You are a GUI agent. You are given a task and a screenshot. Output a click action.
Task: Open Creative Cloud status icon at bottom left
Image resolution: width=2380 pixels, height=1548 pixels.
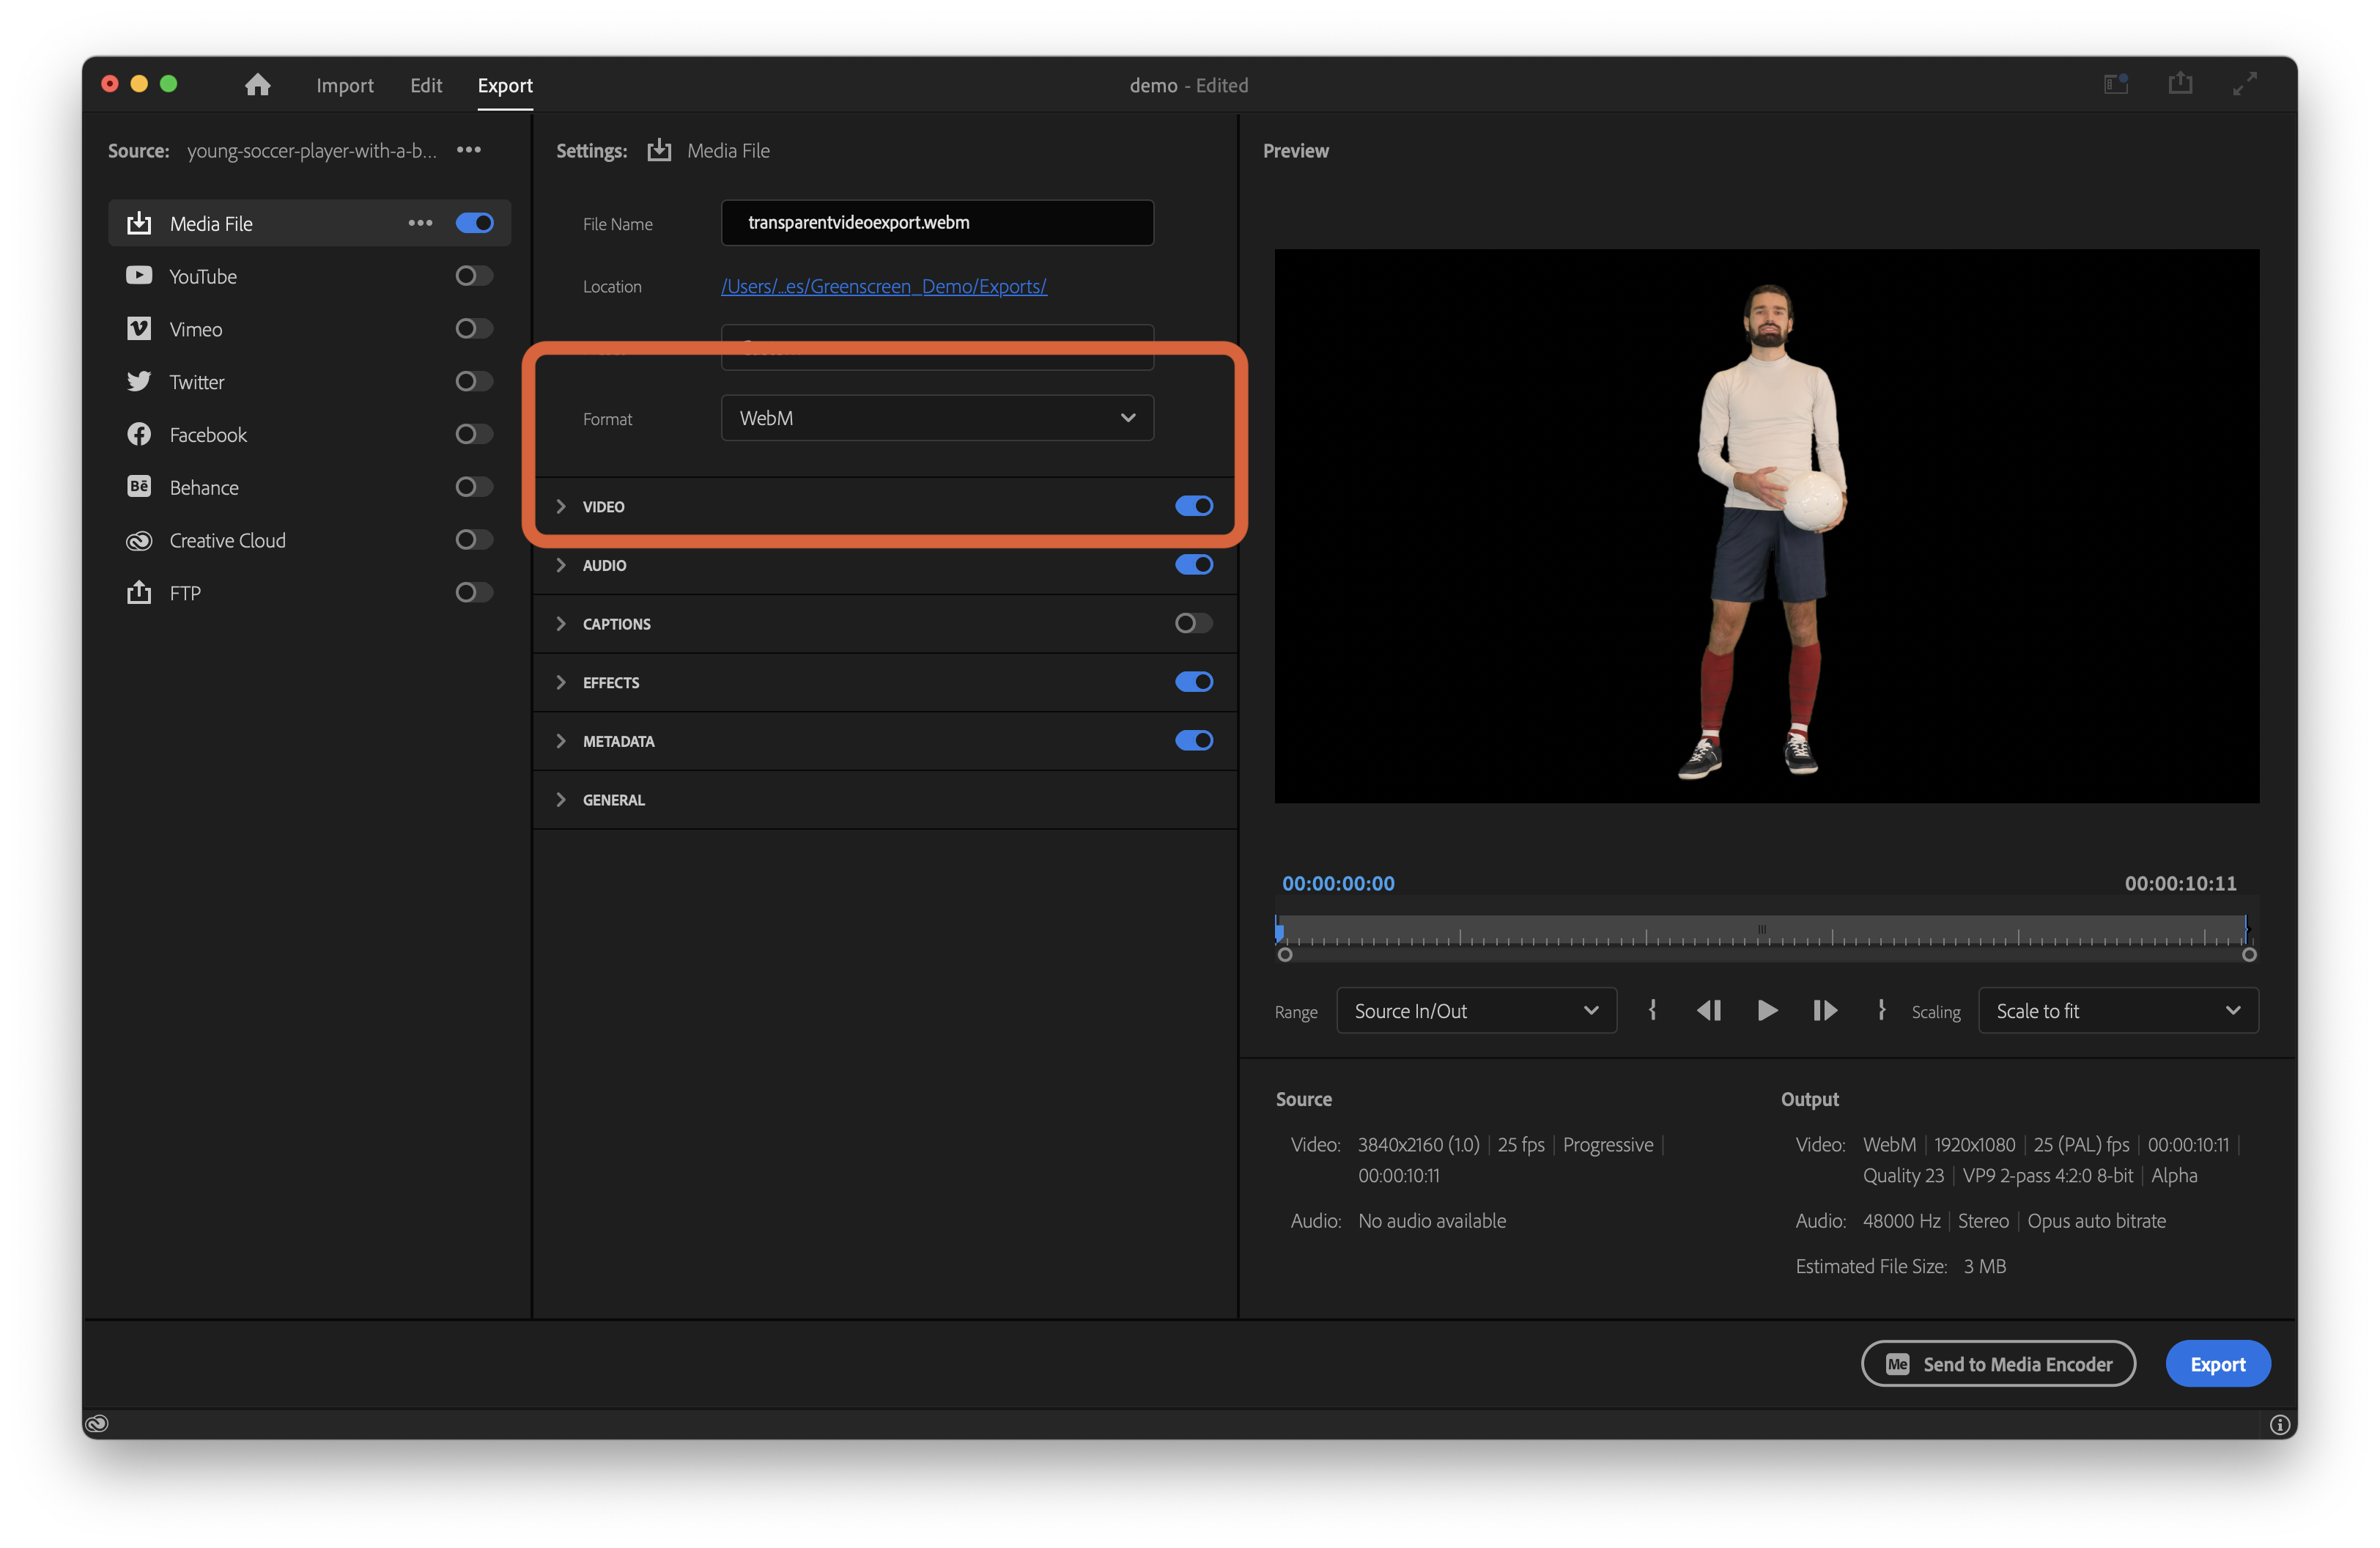tap(97, 1424)
